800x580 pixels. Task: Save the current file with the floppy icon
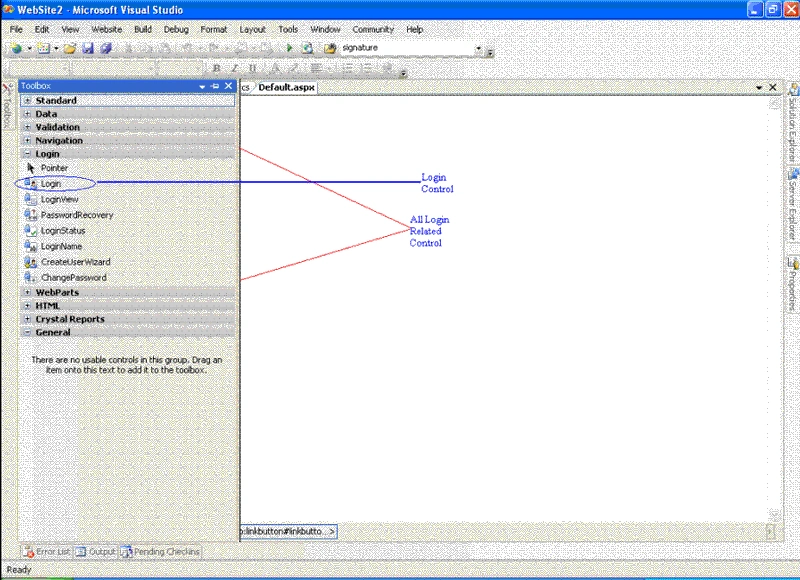pos(88,48)
